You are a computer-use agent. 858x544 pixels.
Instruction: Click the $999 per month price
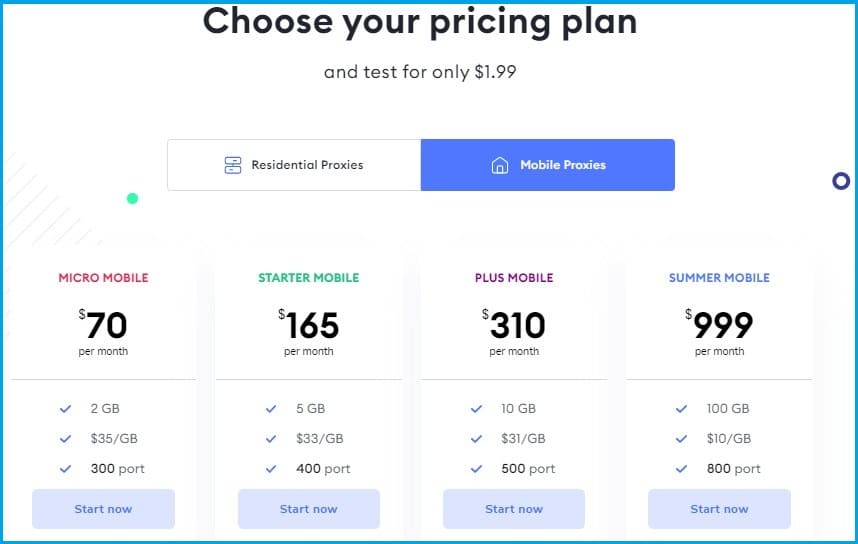pyautogui.click(x=719, y=332)
